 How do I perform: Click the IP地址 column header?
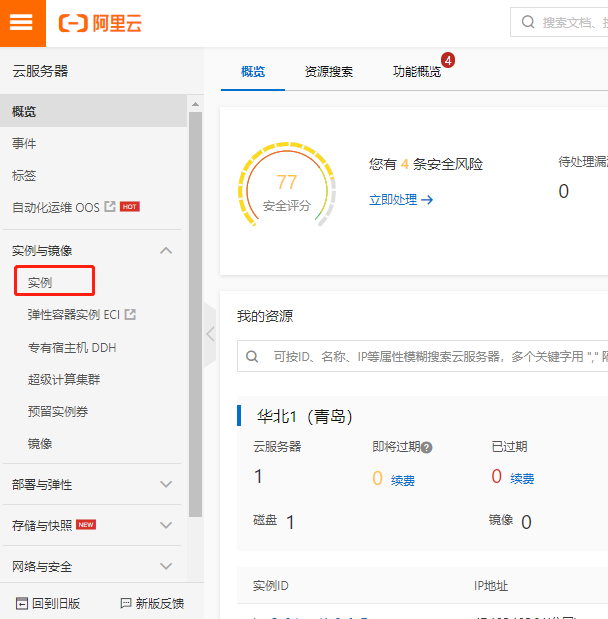point(491,586)
